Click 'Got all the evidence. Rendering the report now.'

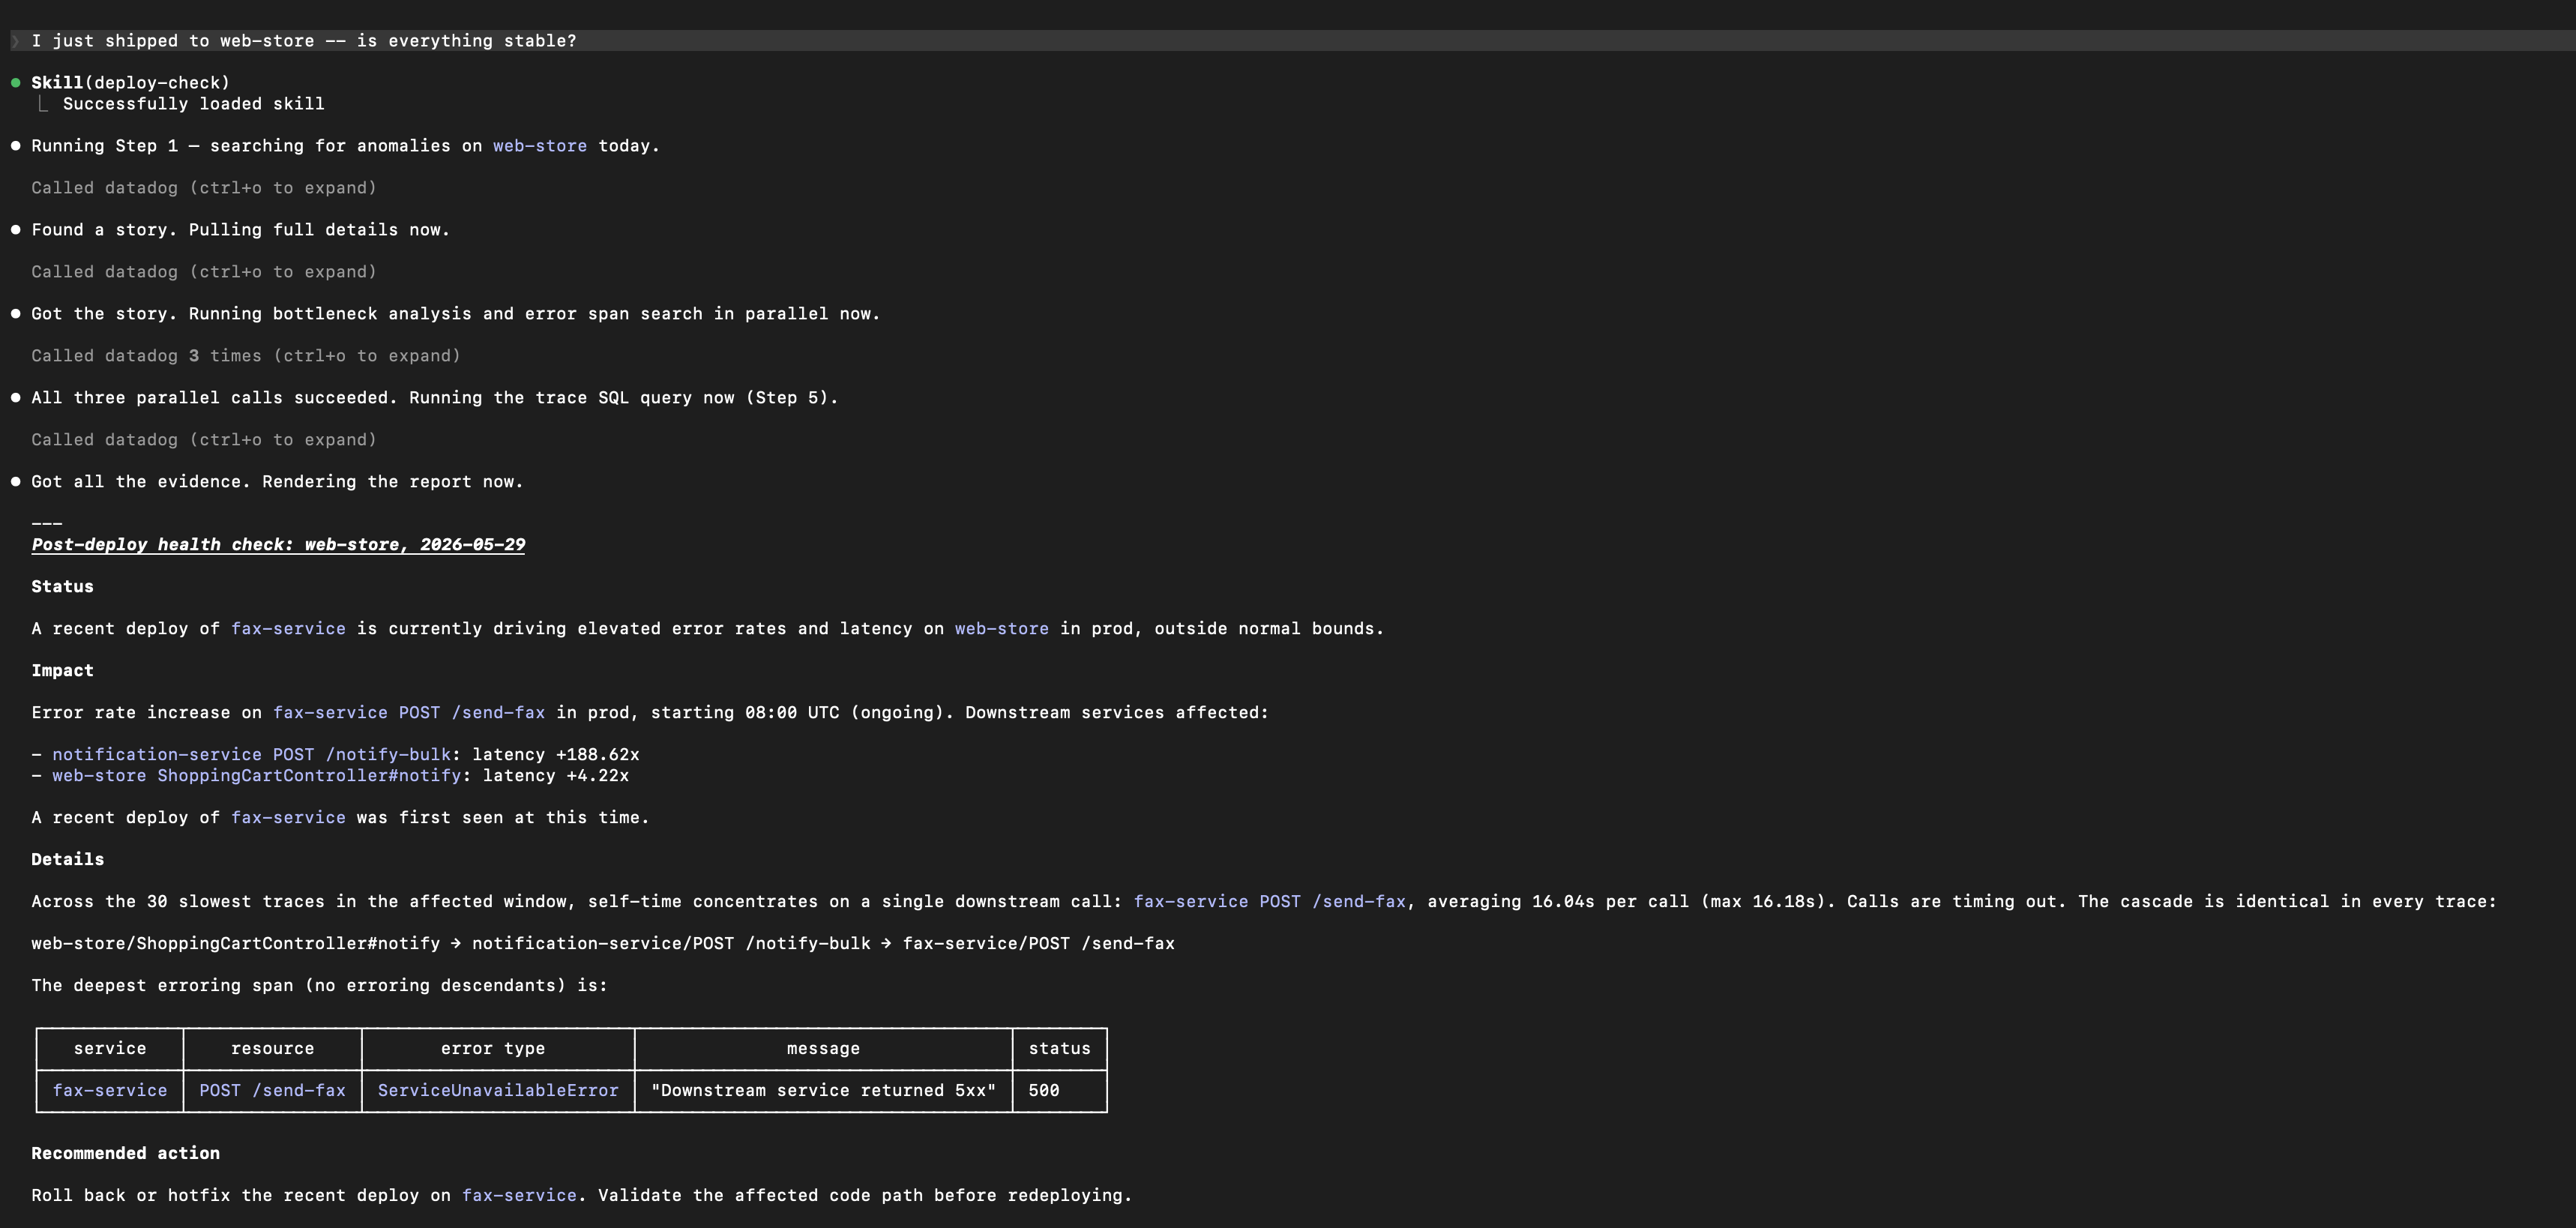[x=277, y=482]
